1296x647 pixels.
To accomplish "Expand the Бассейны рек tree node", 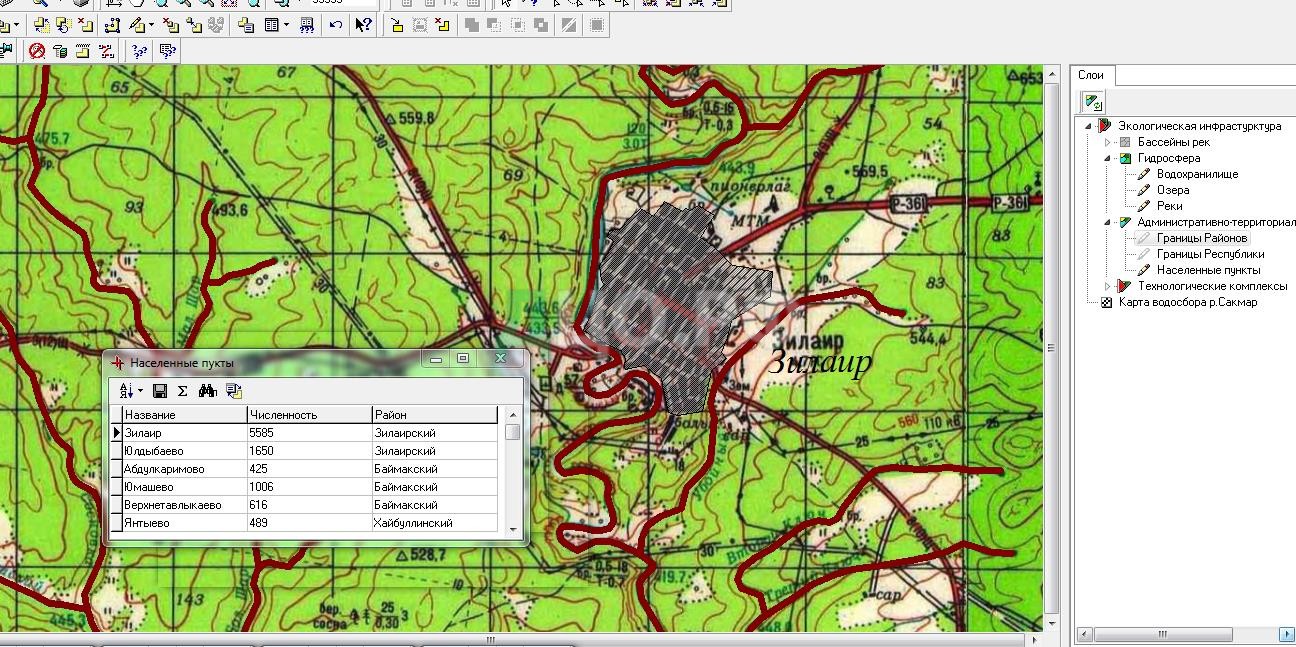I will click(x=1107, y=142).
